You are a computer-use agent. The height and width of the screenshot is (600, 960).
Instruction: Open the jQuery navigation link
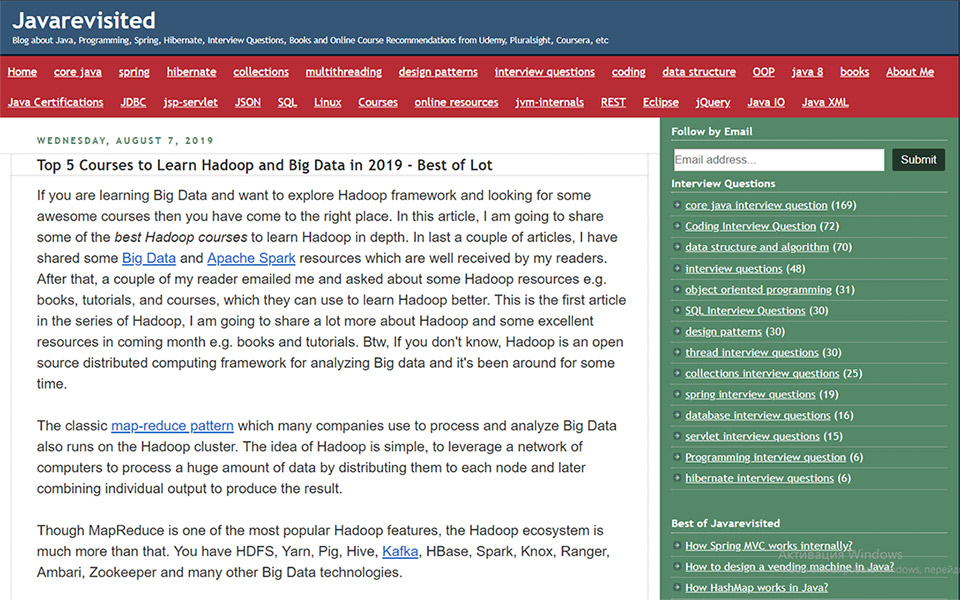[x=713, y=102]
